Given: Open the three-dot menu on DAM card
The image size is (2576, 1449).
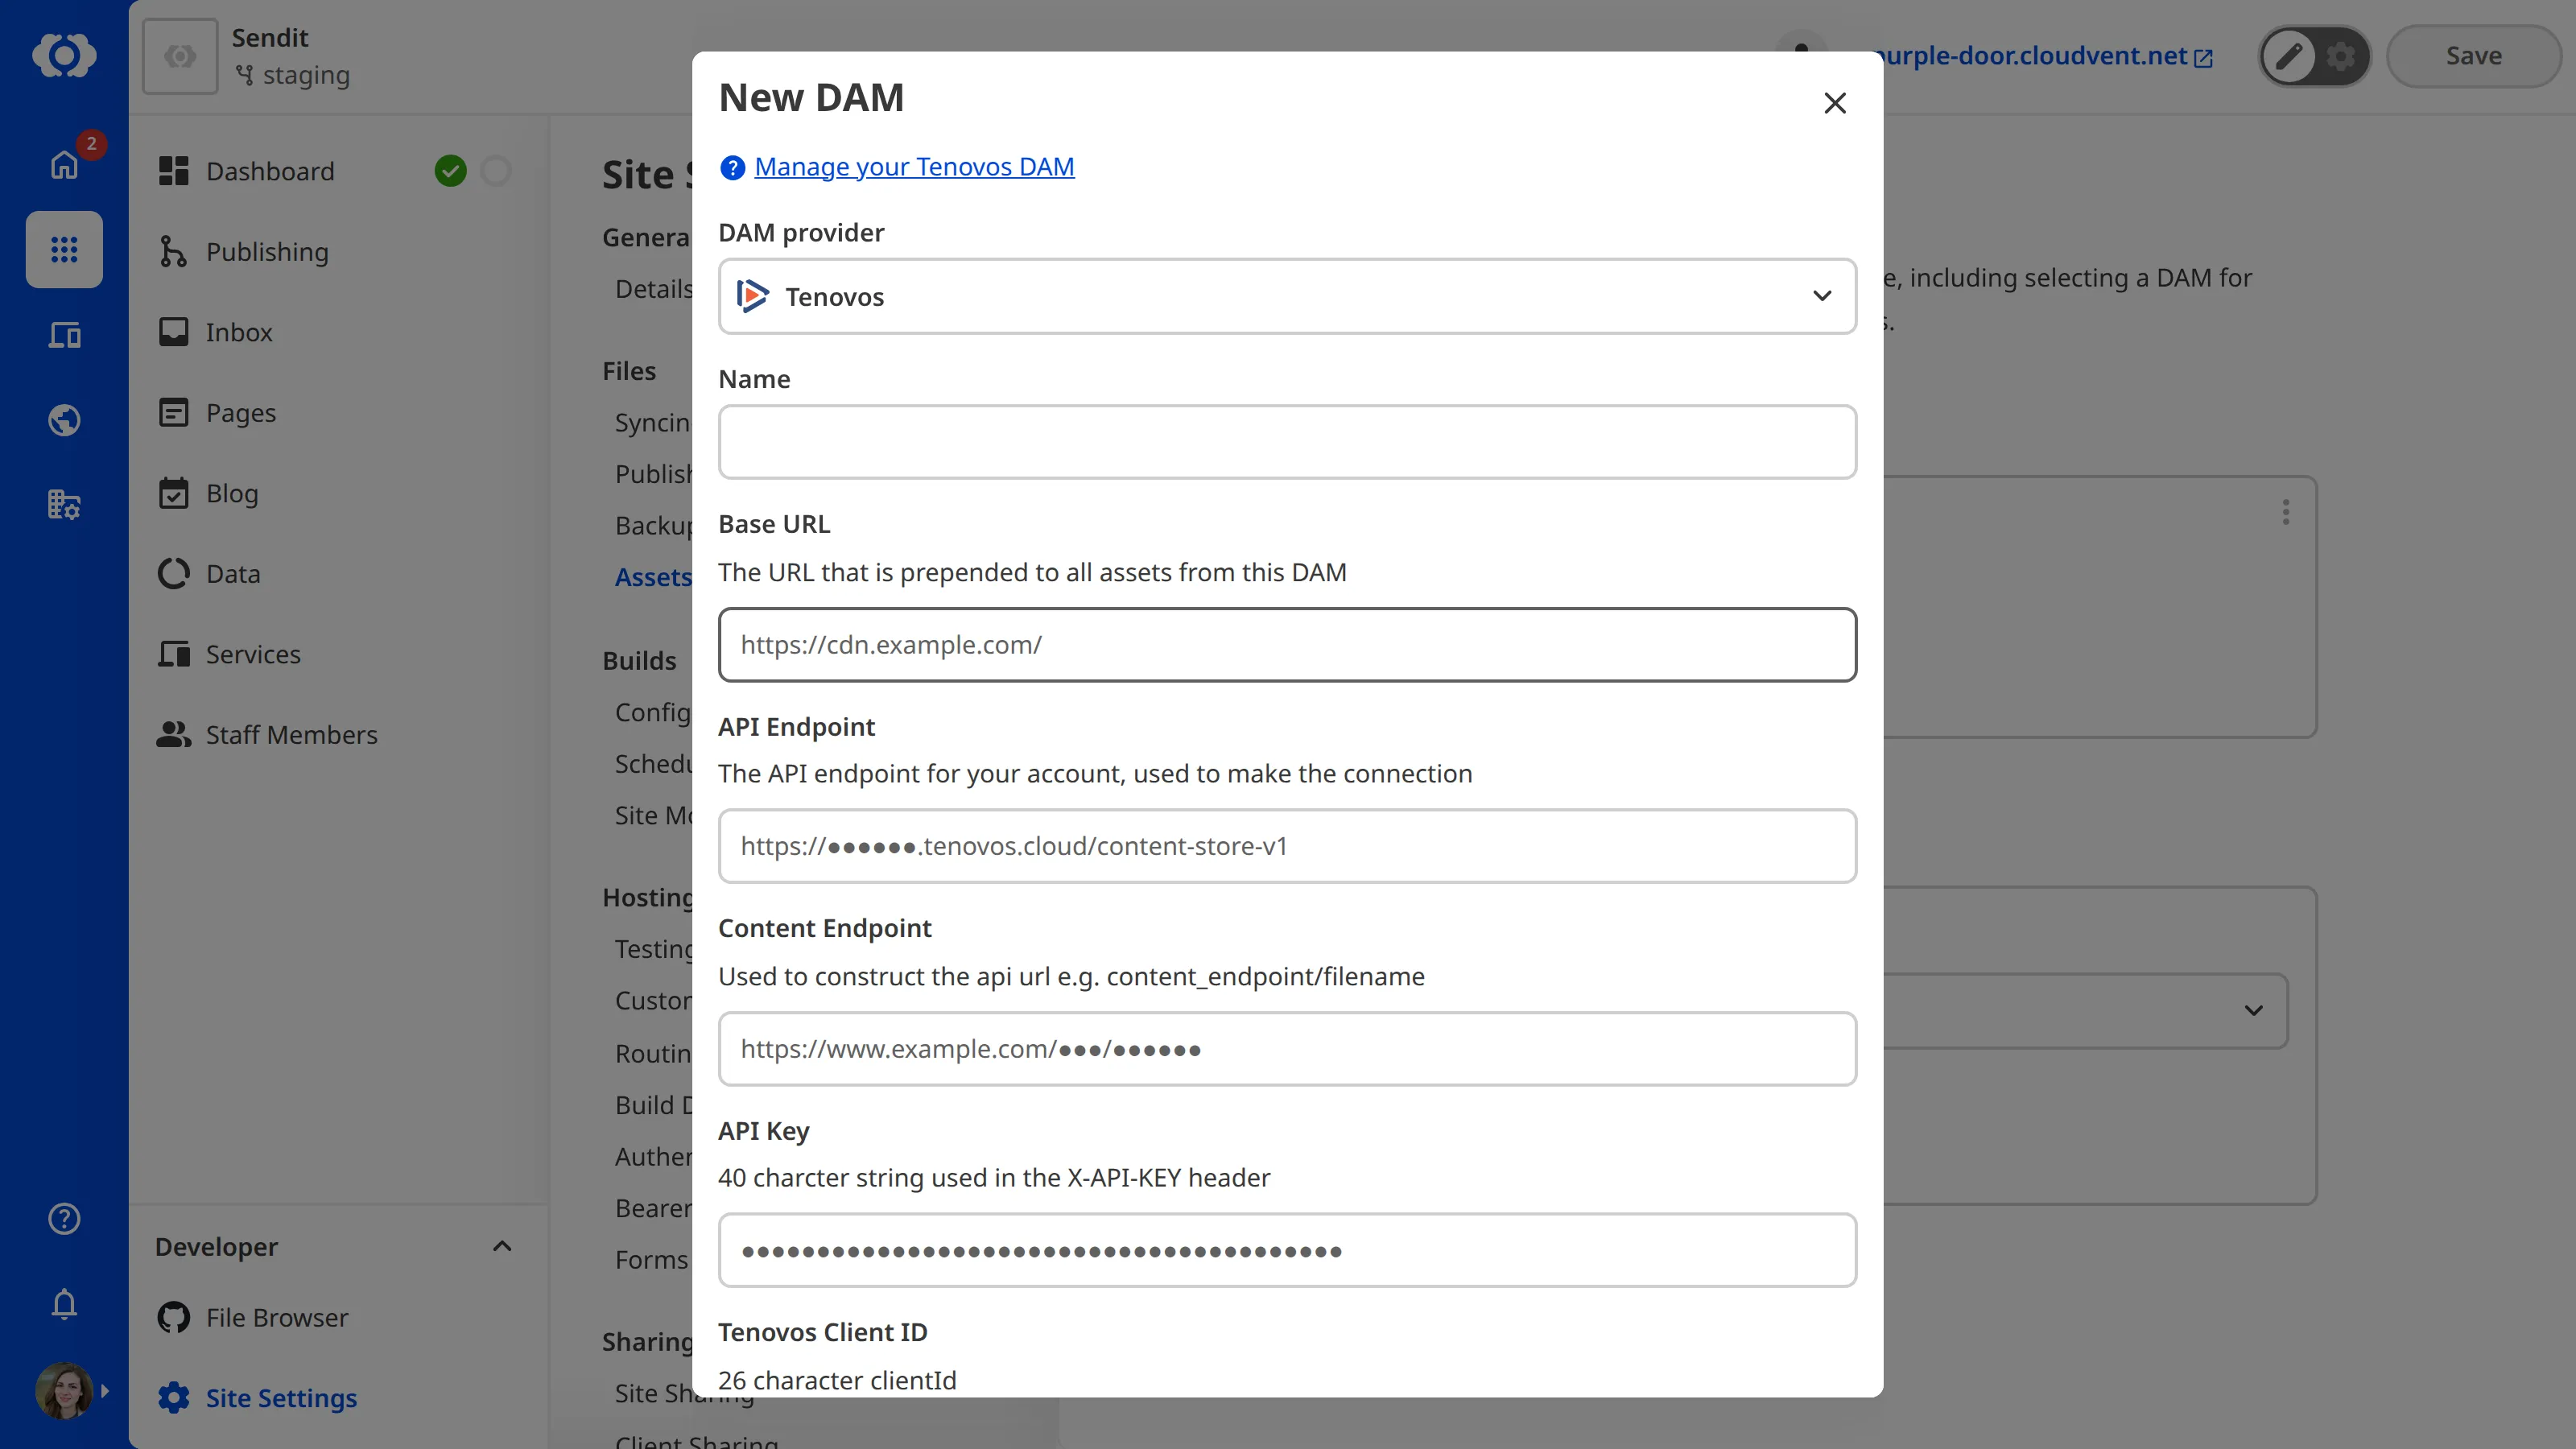Looking at the screenshot, I should (2285, 512).
